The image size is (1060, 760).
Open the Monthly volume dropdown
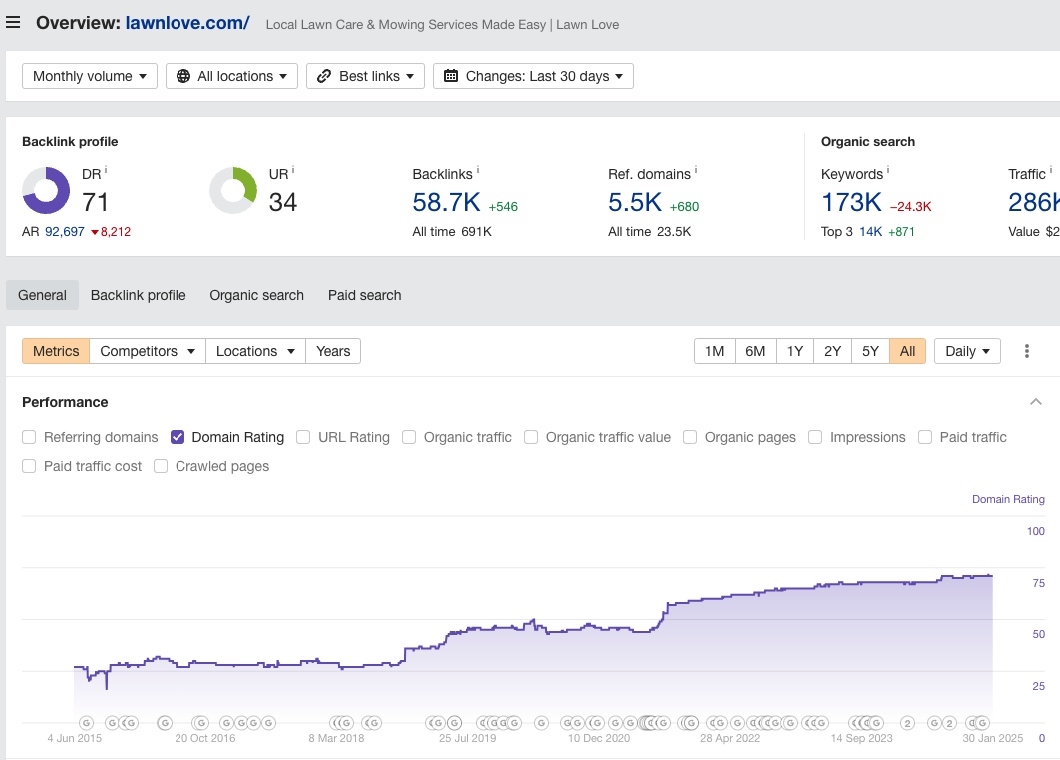coord(90,76)
